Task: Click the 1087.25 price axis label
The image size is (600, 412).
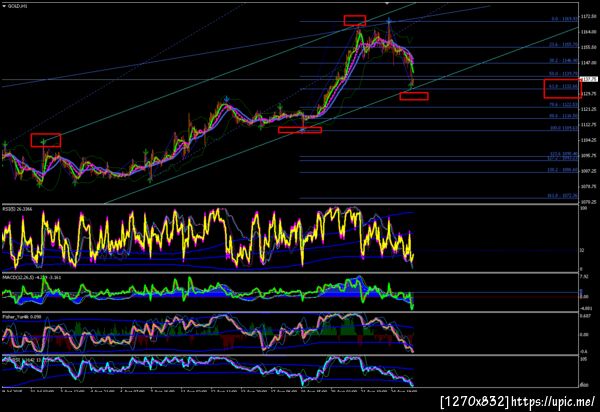Action: [589, 171]
